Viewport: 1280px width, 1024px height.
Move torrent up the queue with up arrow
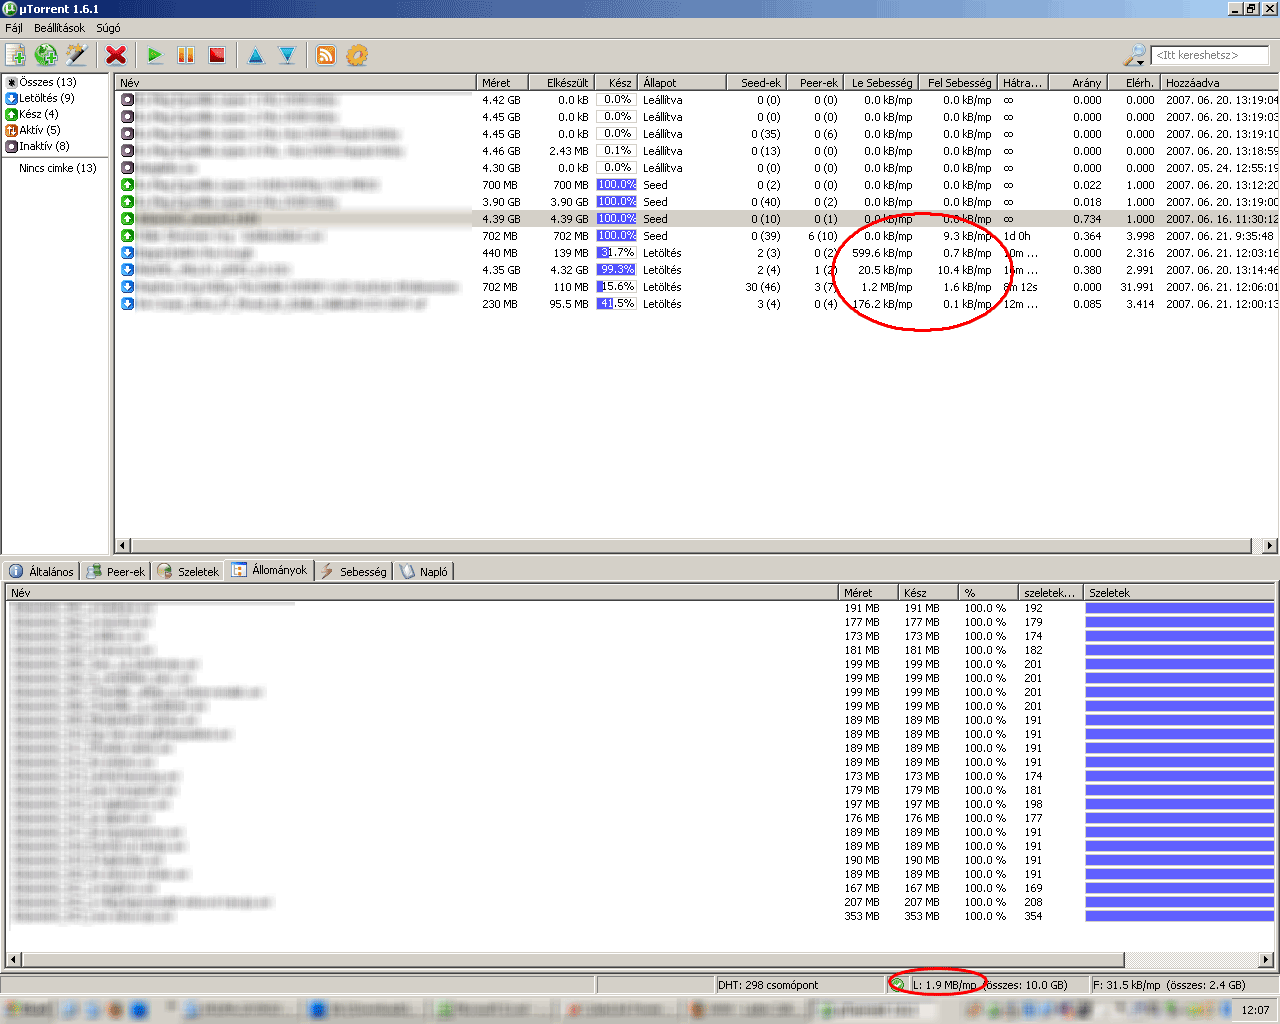pyautogui.click(x=256, y=55)
